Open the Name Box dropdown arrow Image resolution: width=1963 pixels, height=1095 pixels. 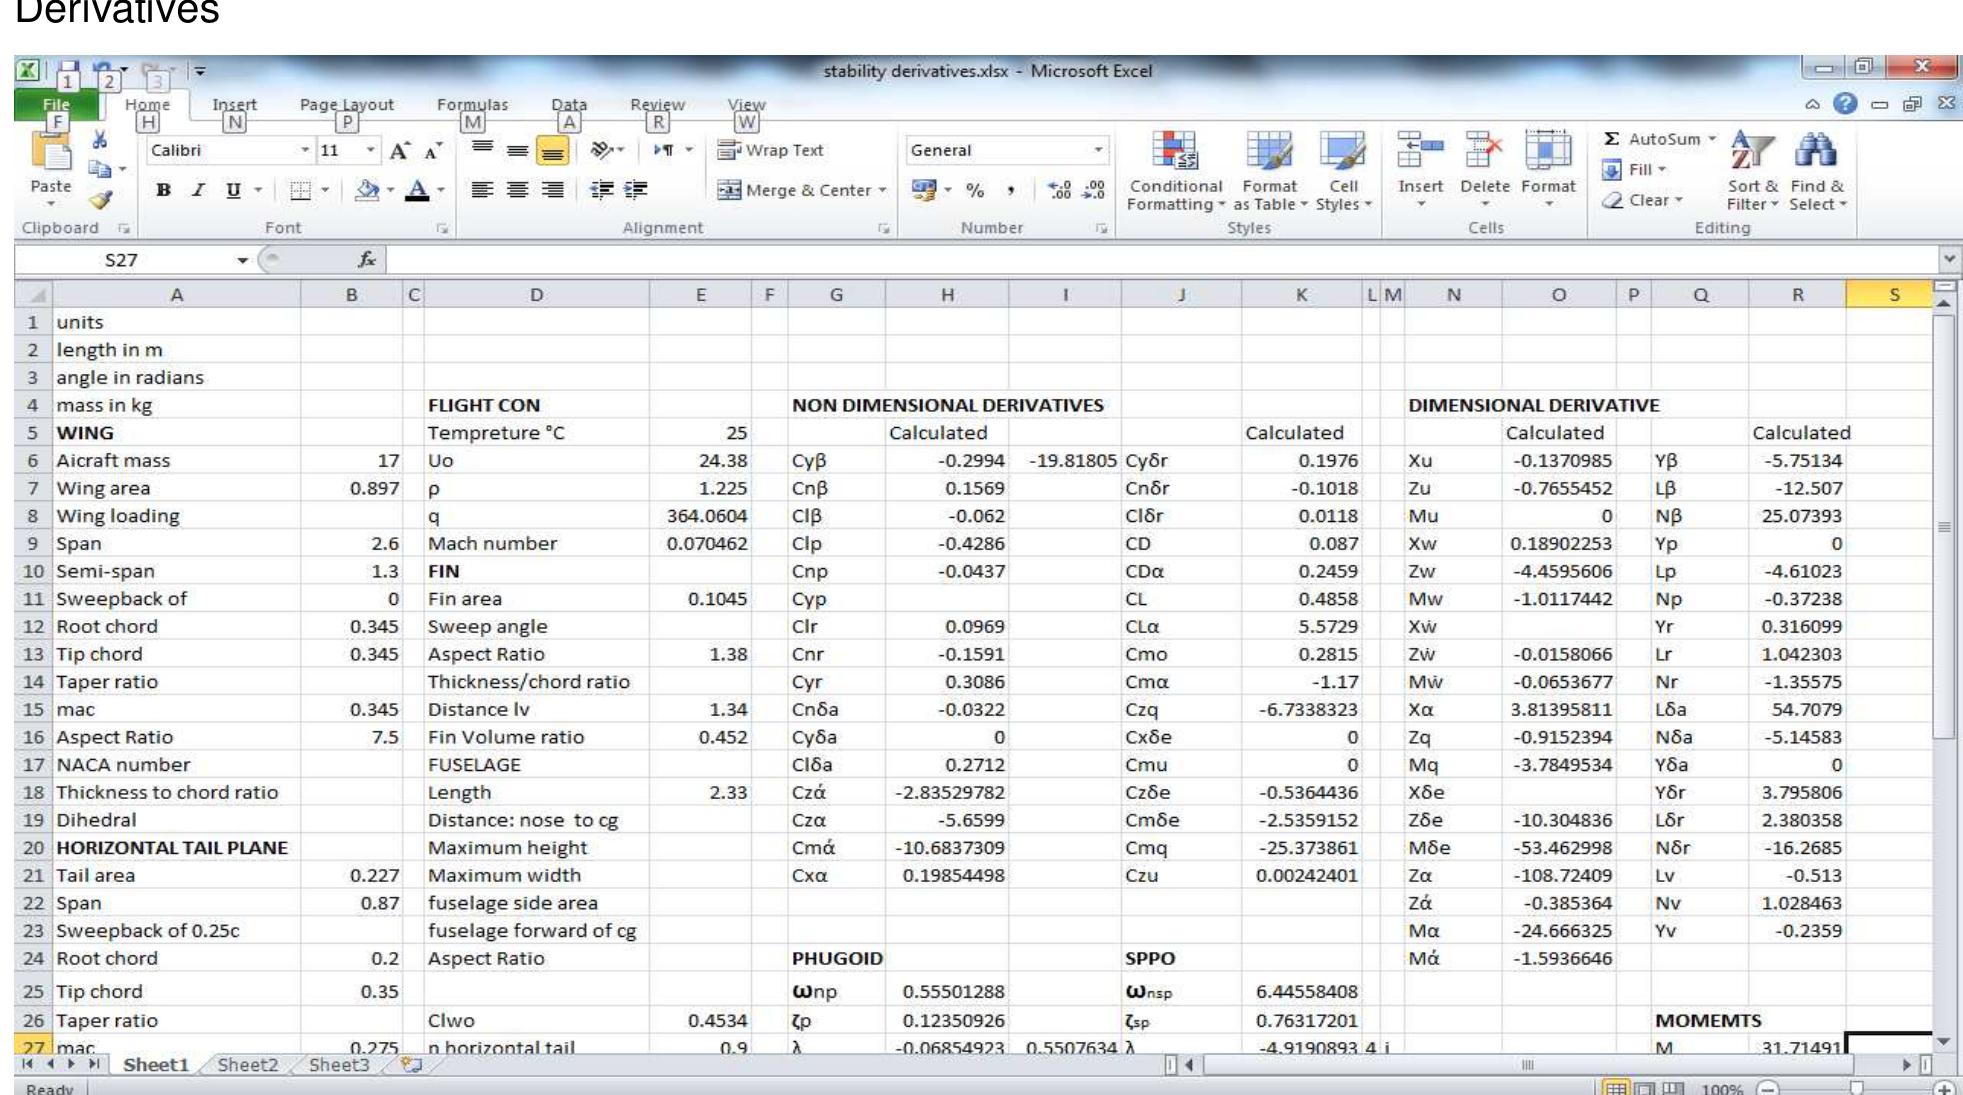pos(242,261)
